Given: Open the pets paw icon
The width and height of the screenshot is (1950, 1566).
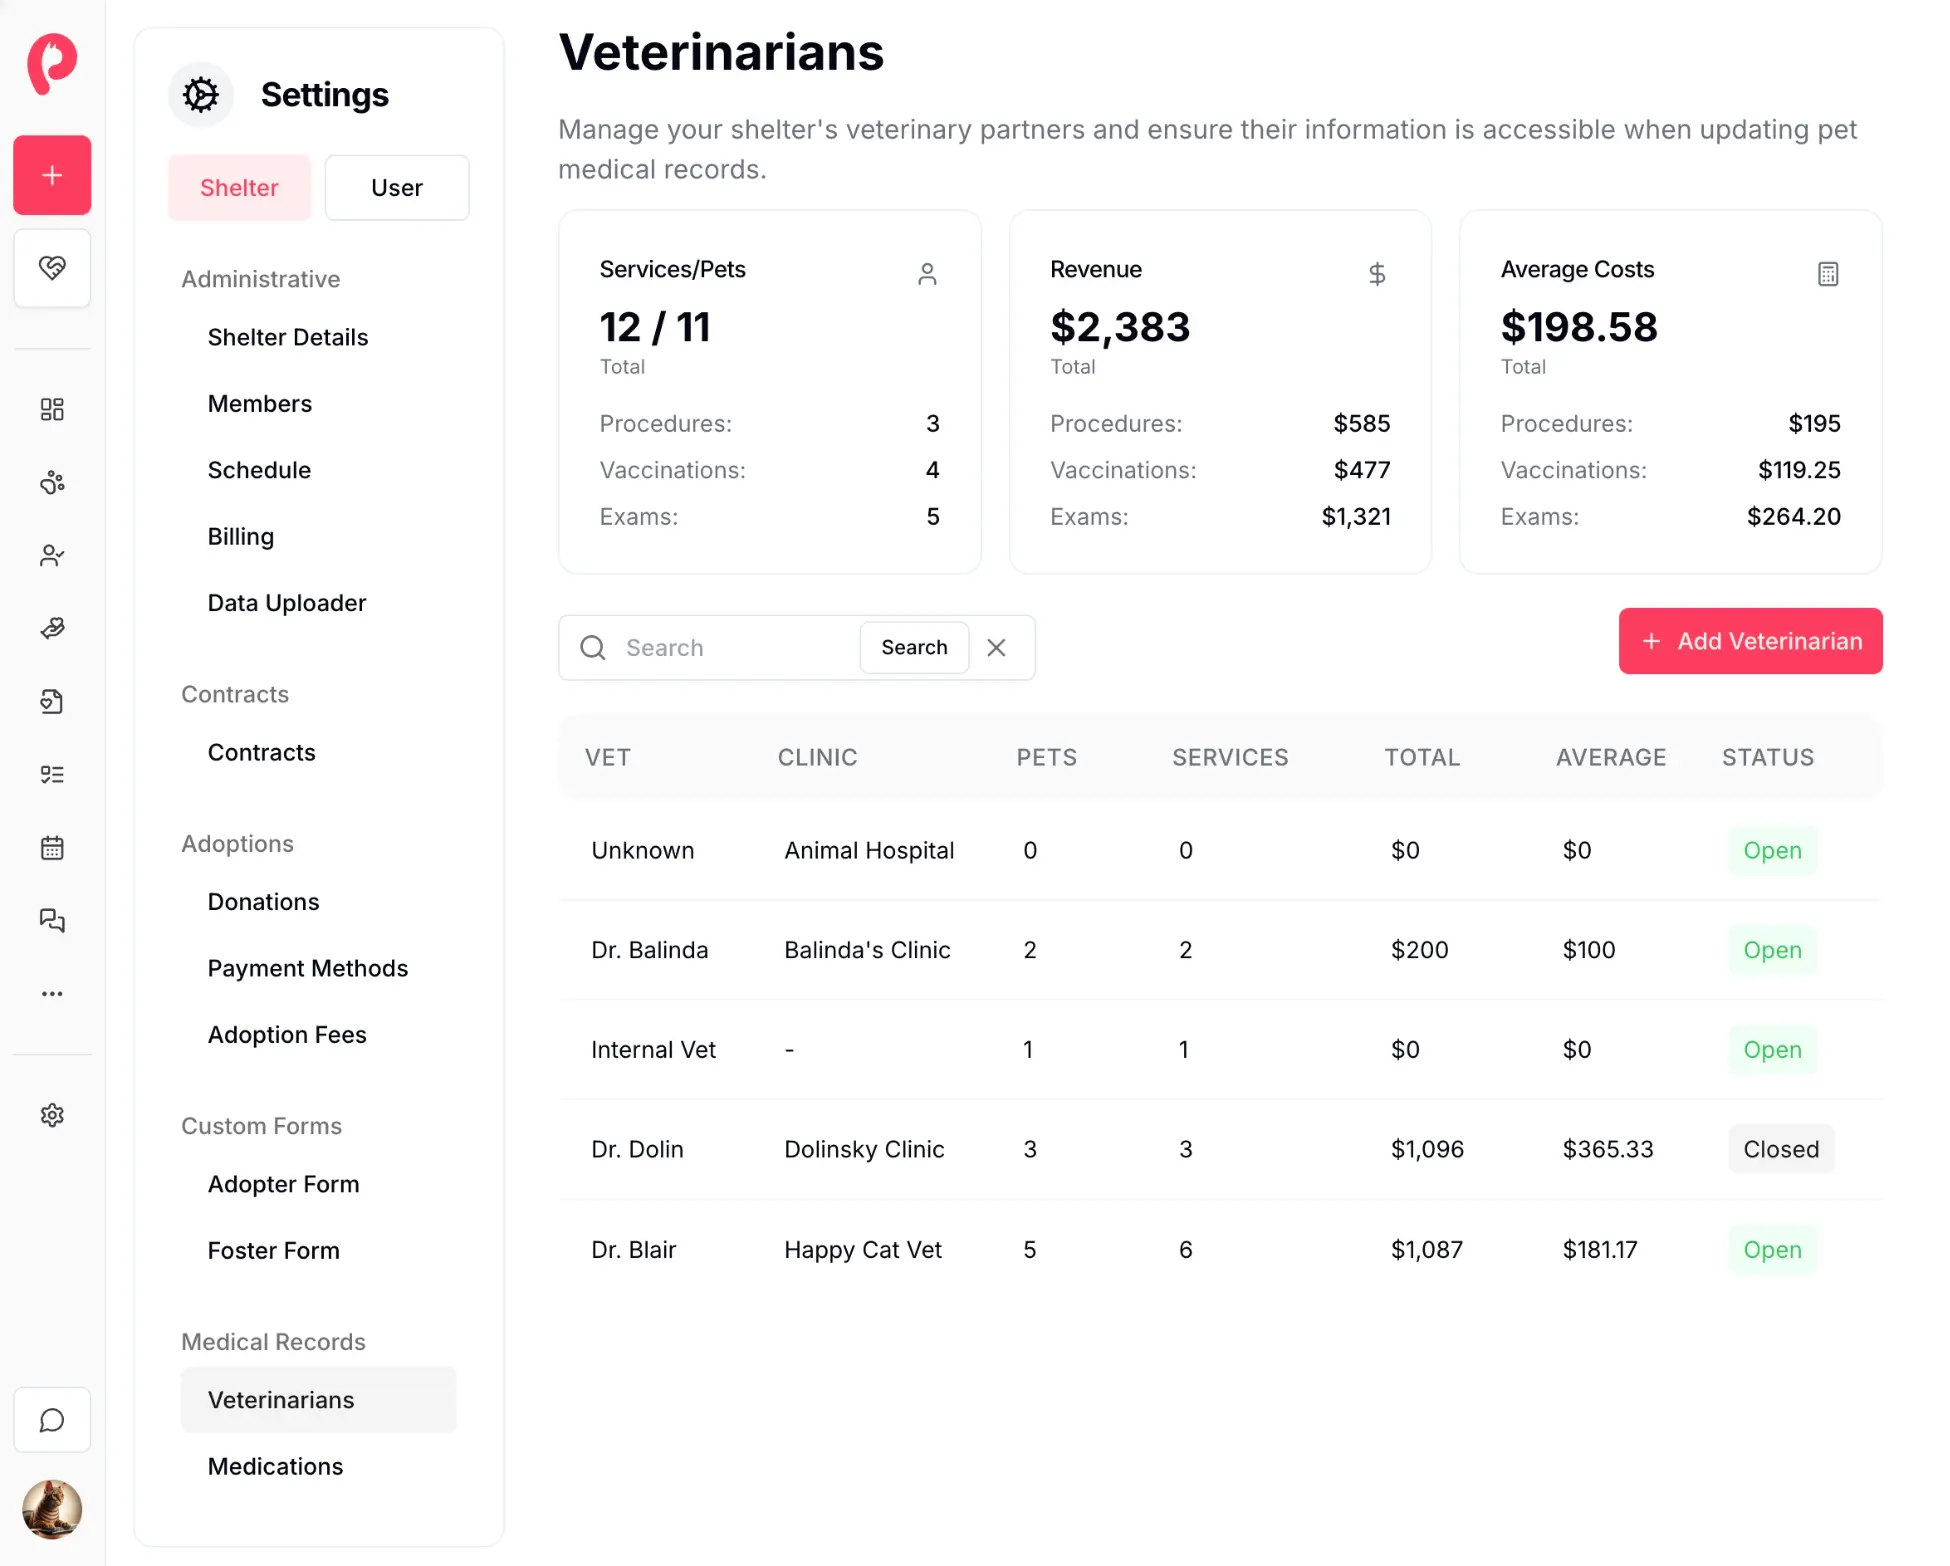Looking at the screenshot, I should point(52,483).
